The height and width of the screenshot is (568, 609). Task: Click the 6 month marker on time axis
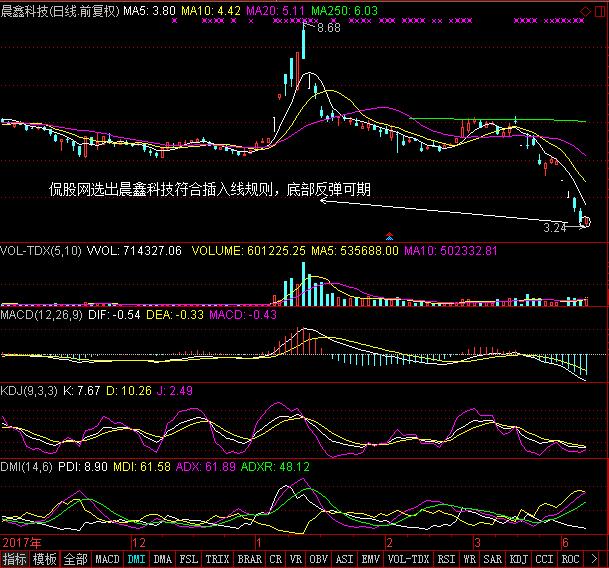(x=566, y=543)
